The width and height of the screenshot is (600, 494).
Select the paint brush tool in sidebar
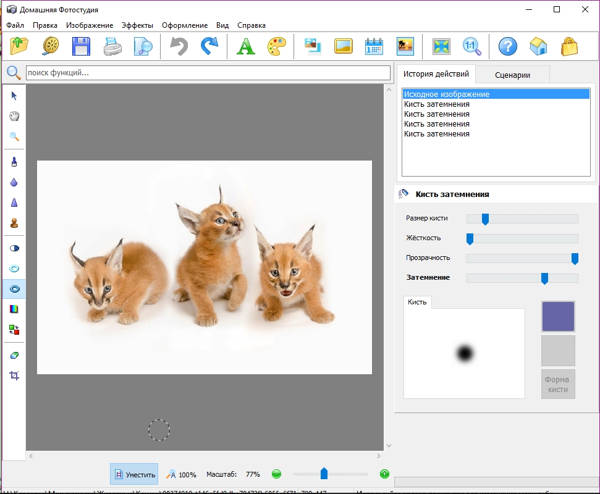(14, 162)
